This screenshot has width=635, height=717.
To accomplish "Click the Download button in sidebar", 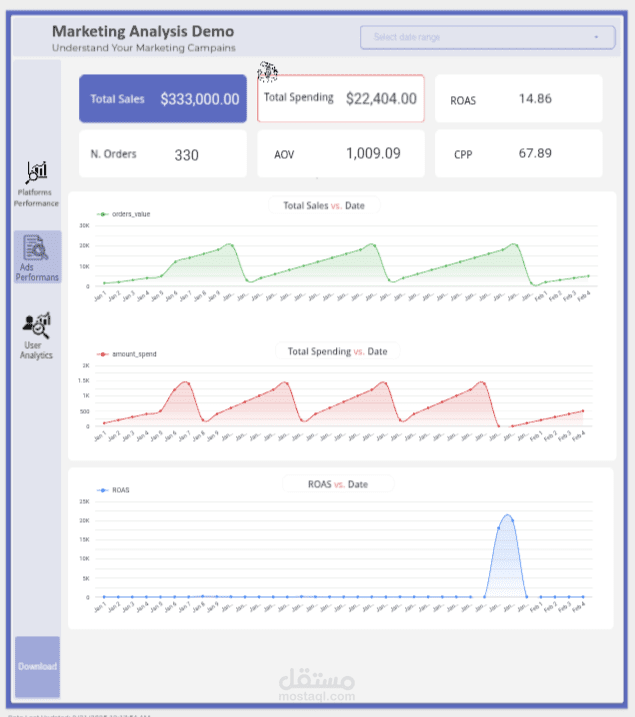I will click(37, 667).
